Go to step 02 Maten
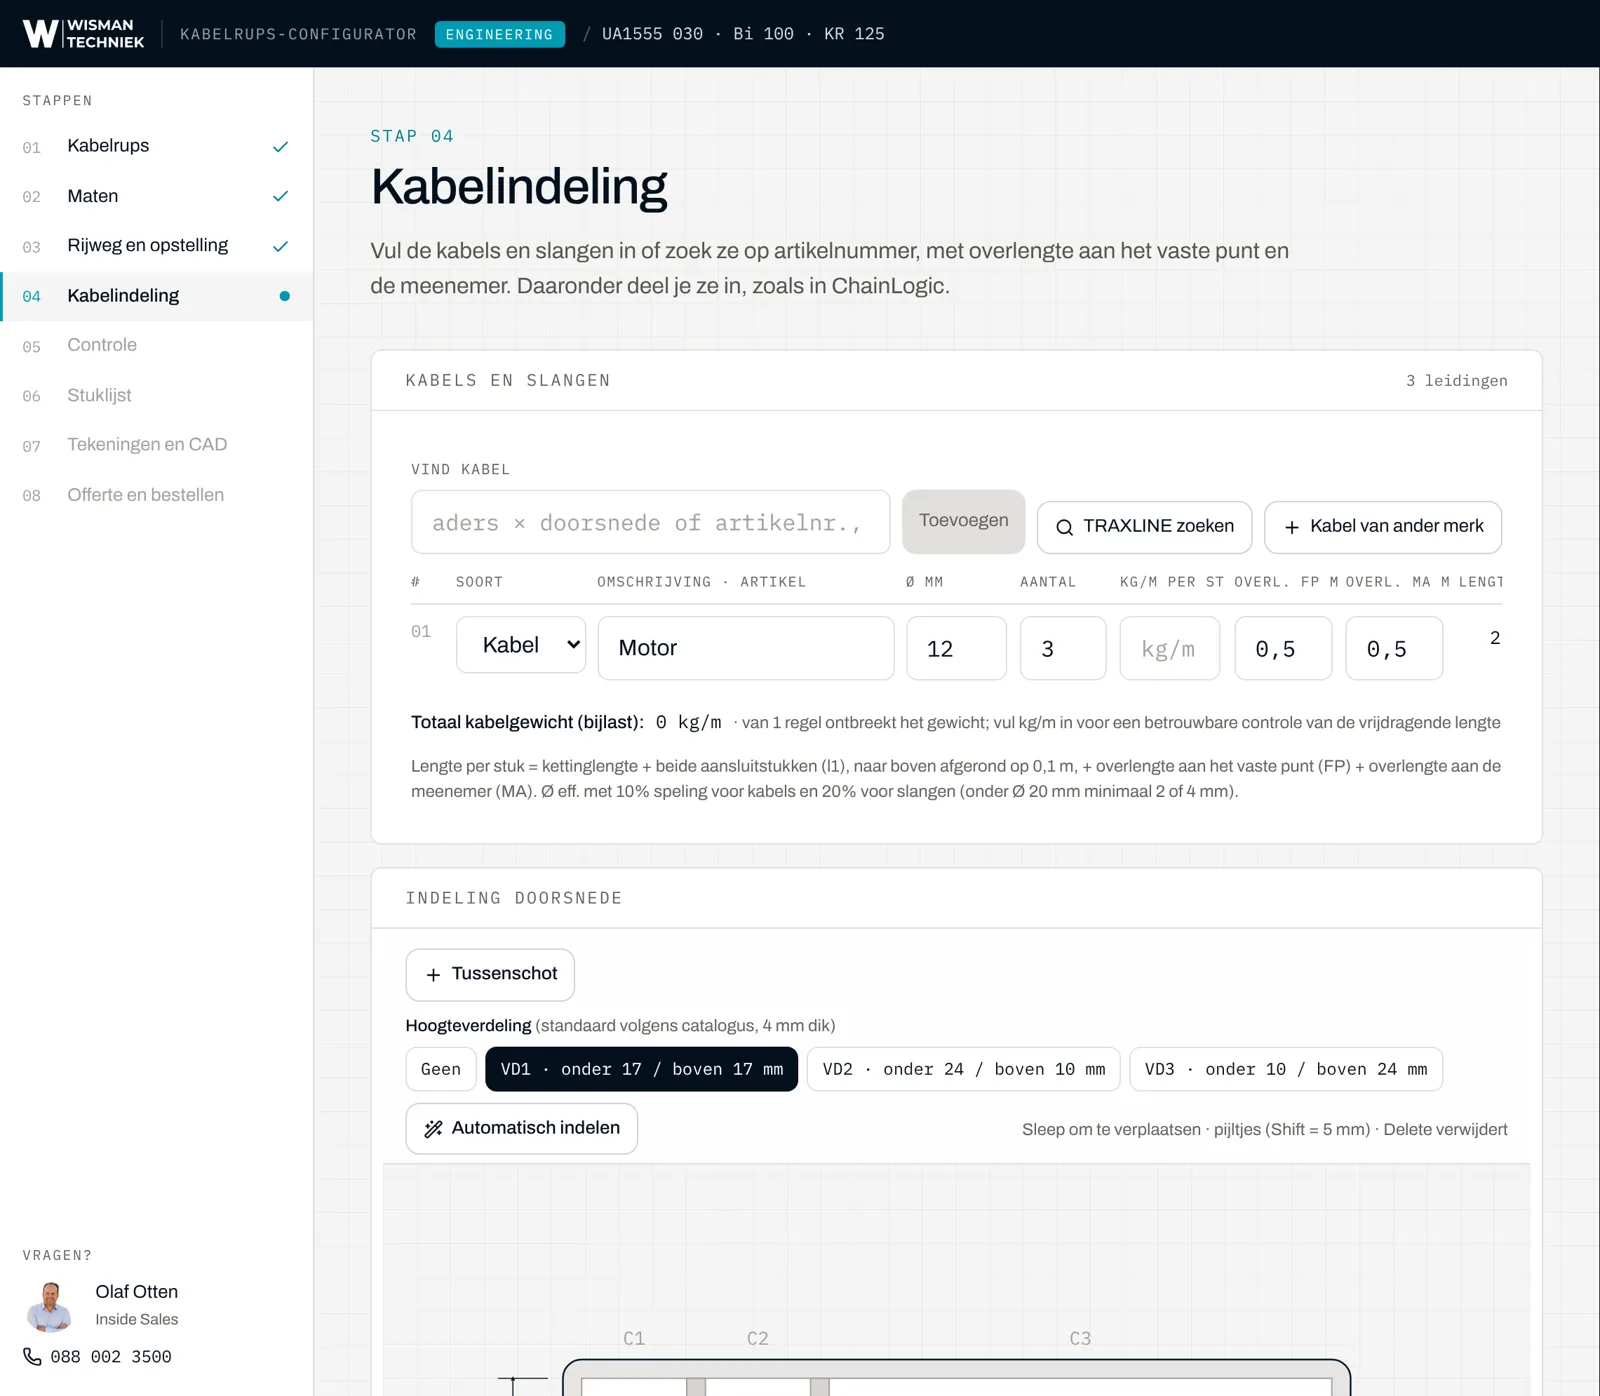Viewport: 1600px width, 1396px height. pyautogui.click(x=157, y=196)
